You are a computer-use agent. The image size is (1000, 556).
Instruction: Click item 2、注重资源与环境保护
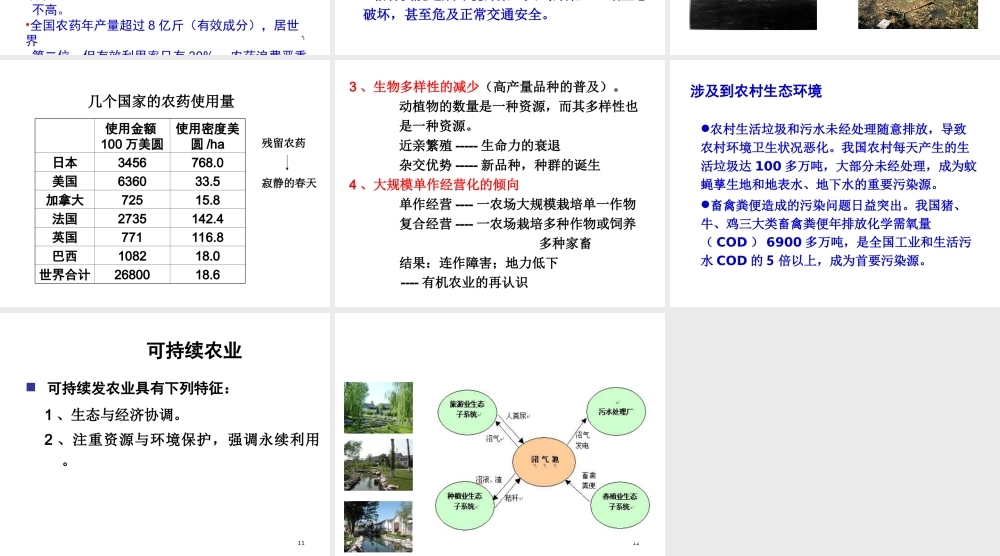[182, 448]
